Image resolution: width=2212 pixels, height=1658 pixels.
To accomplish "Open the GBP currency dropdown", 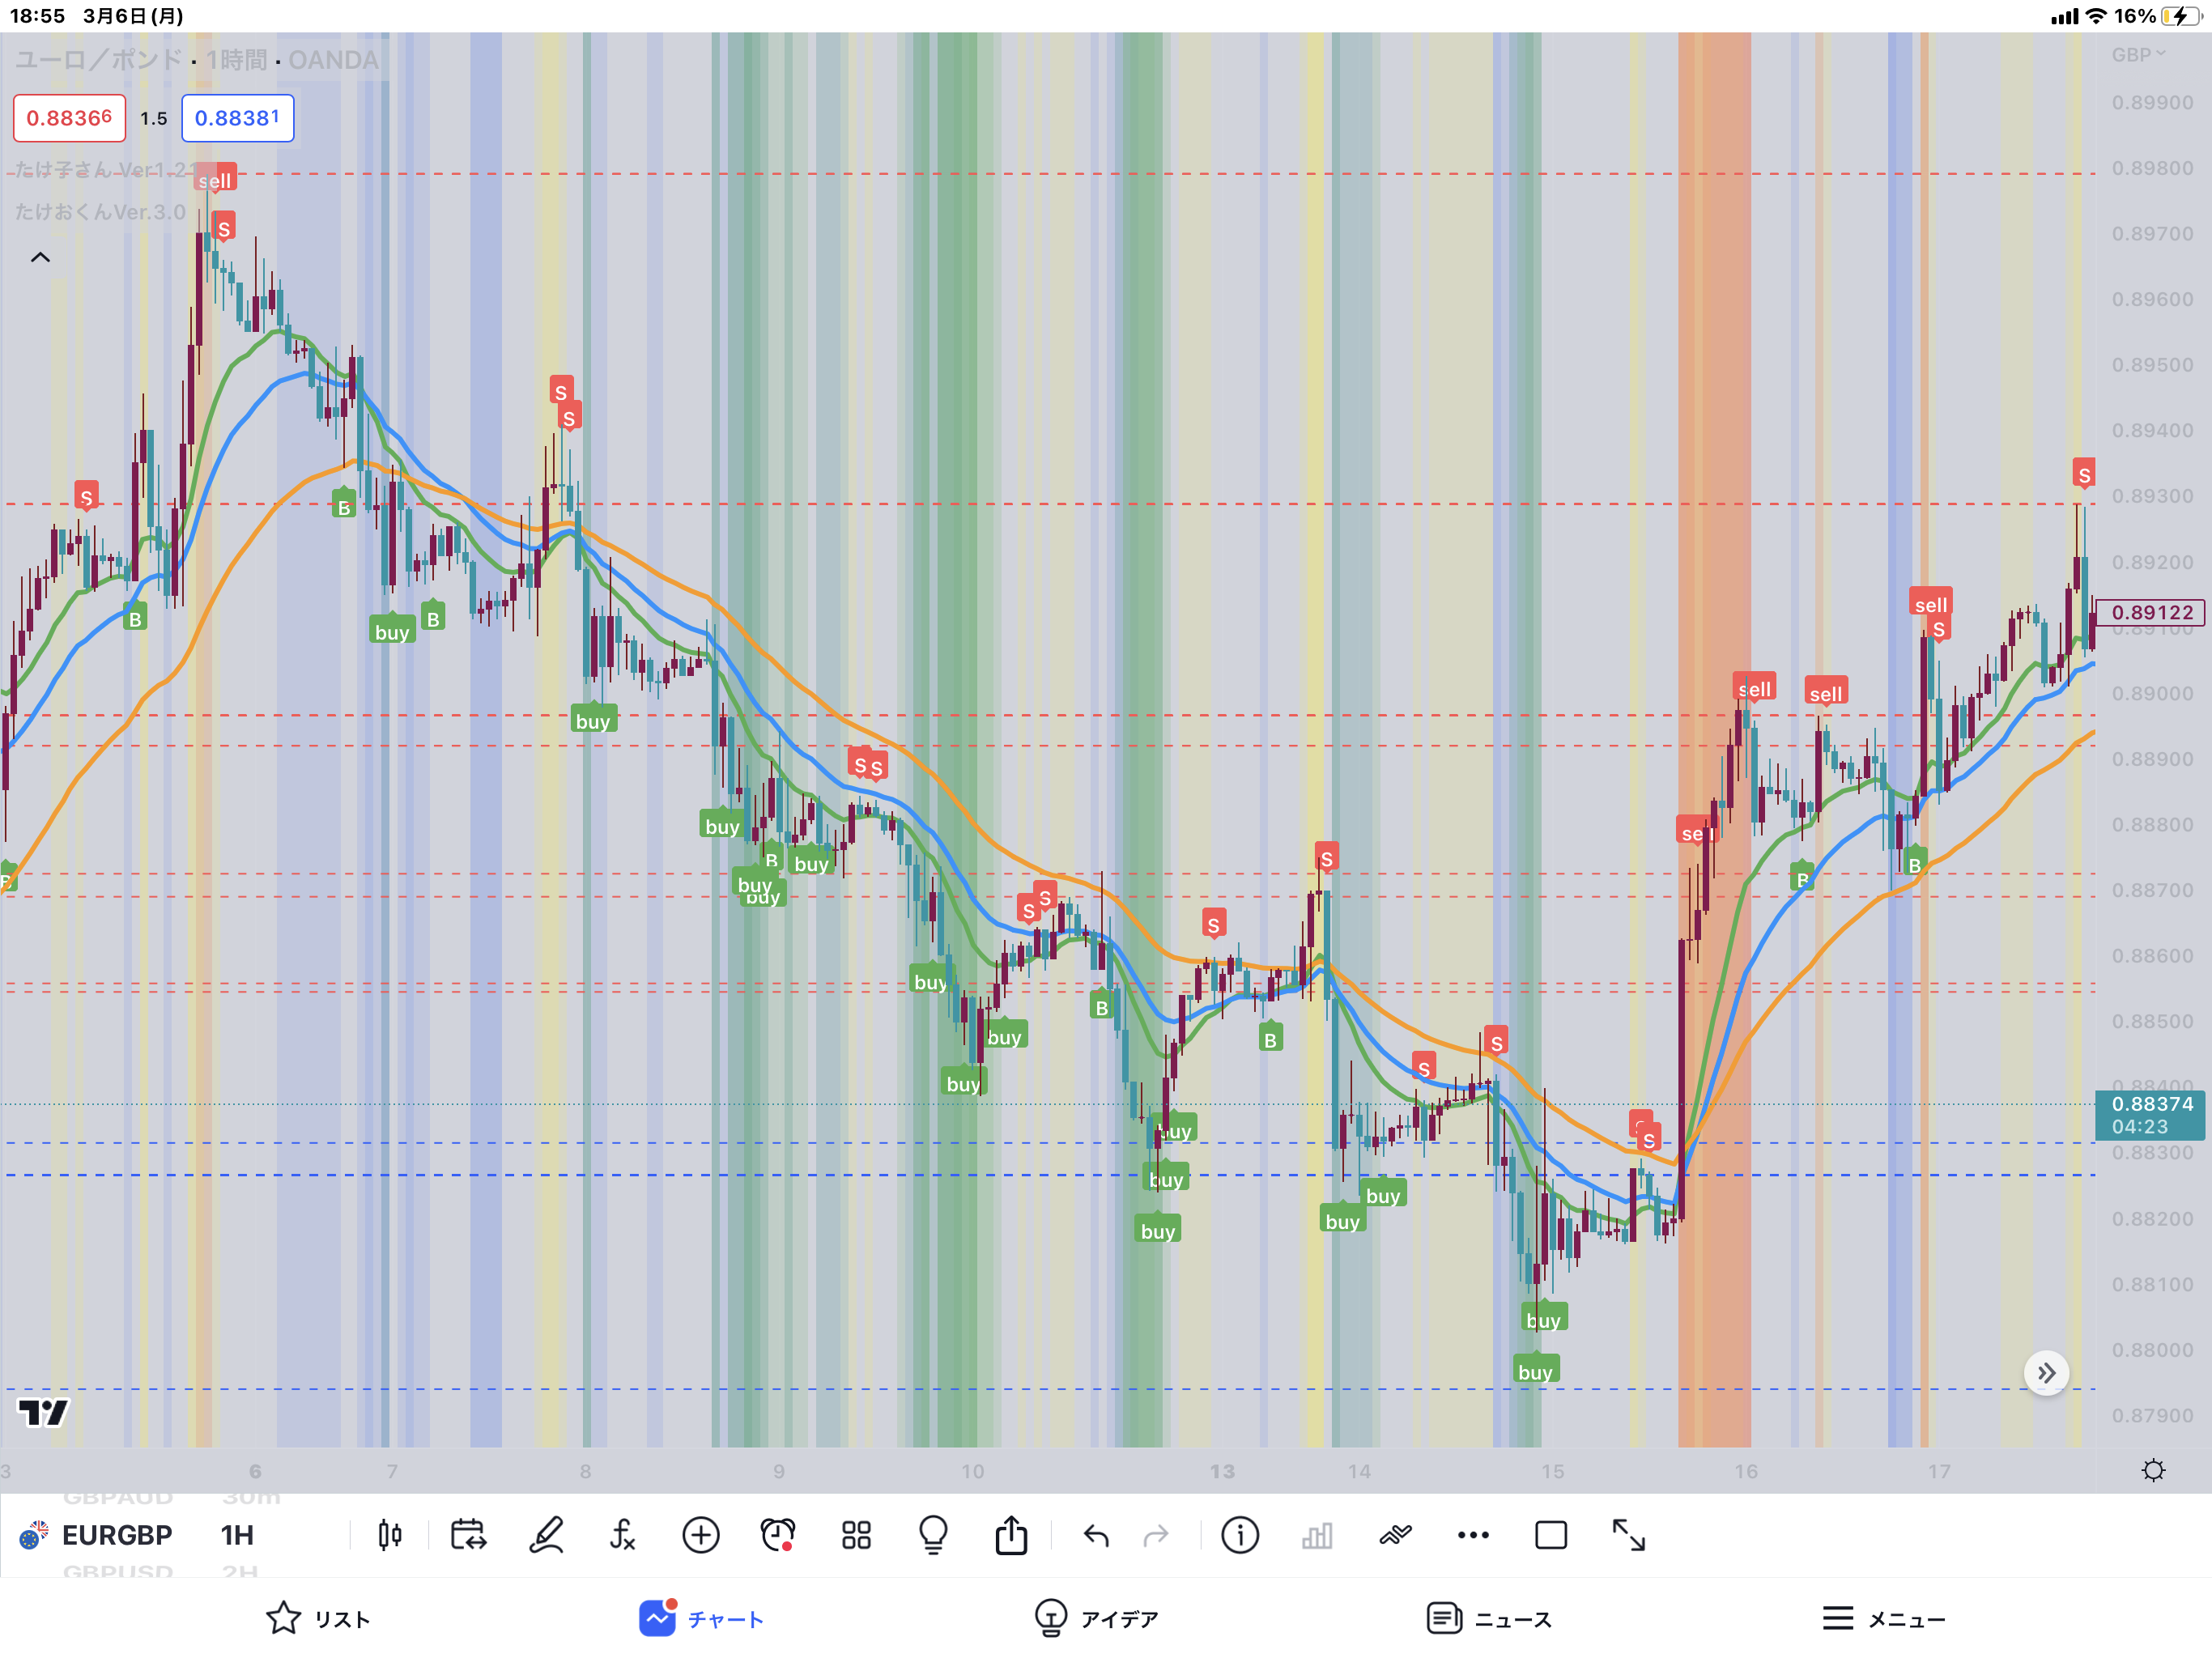I will pos(2138,55).
